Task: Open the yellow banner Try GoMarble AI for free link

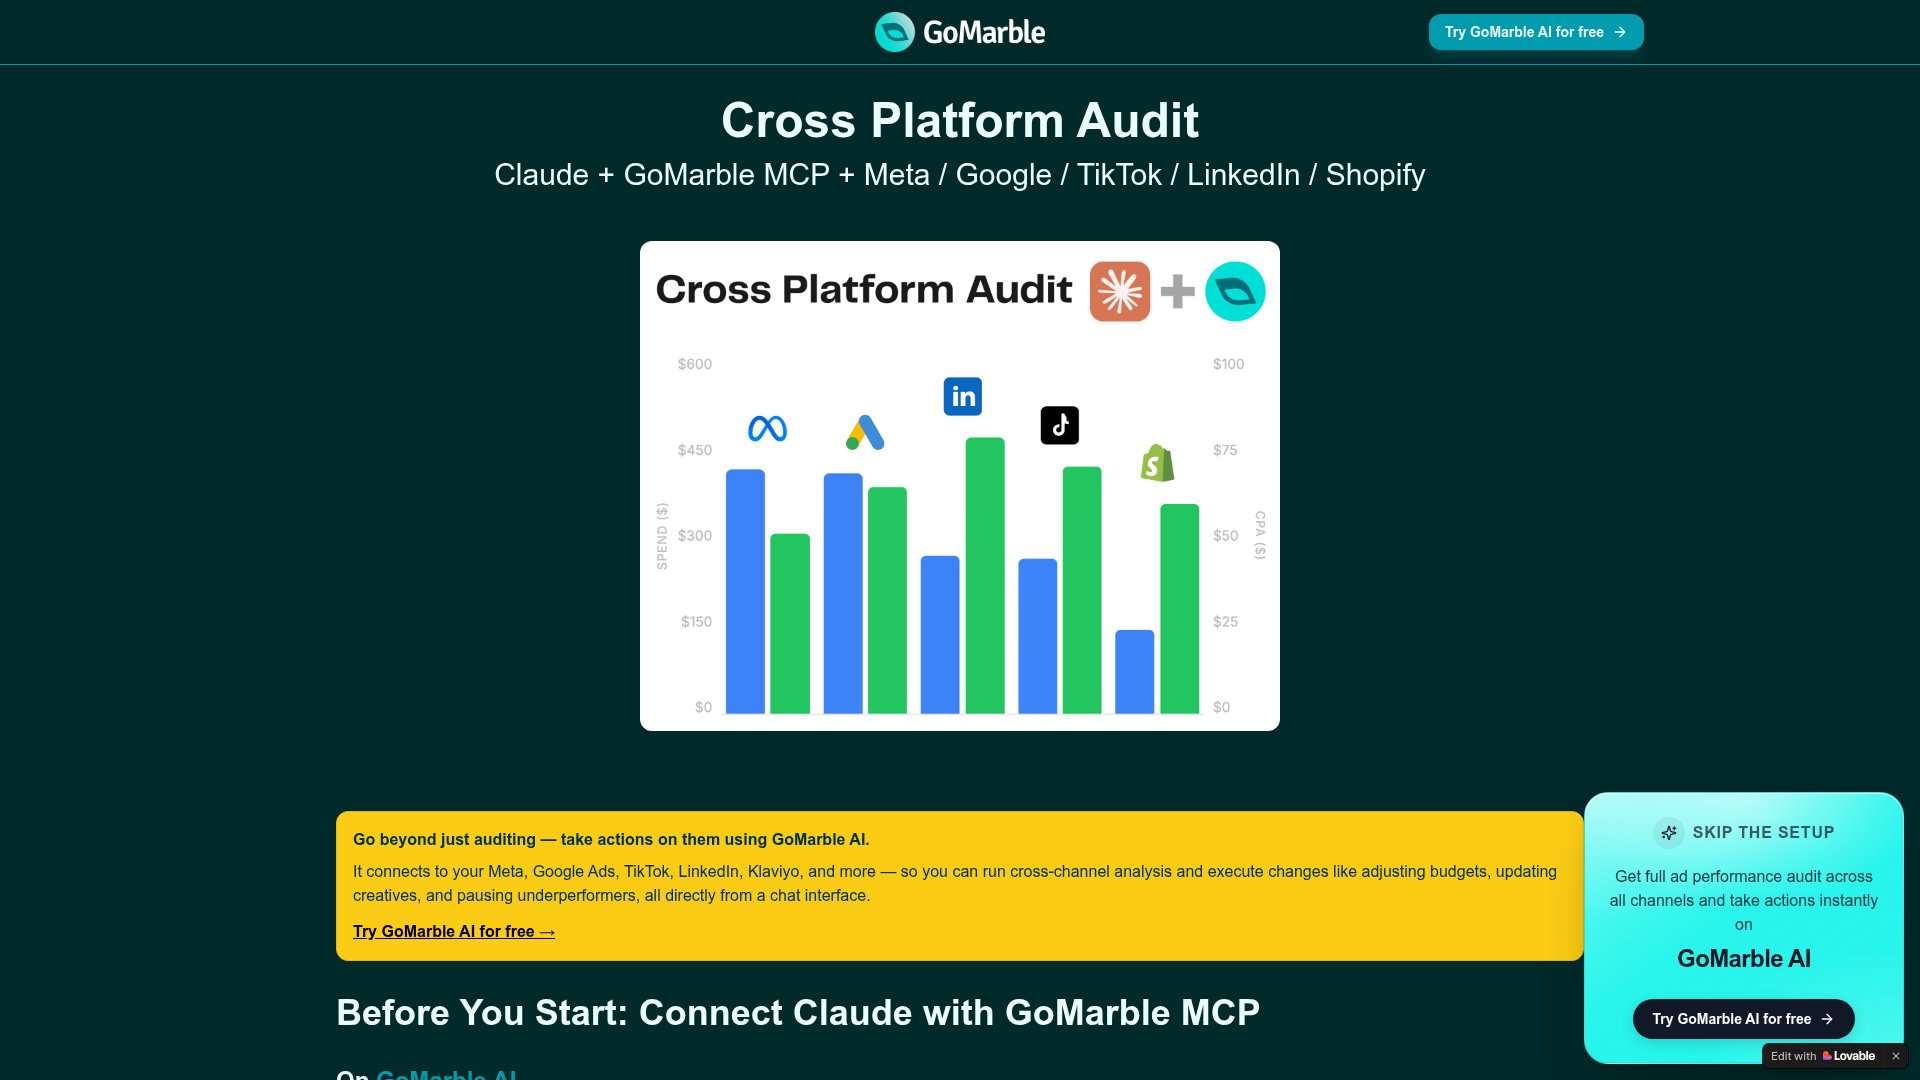Action: coord(454,931)
